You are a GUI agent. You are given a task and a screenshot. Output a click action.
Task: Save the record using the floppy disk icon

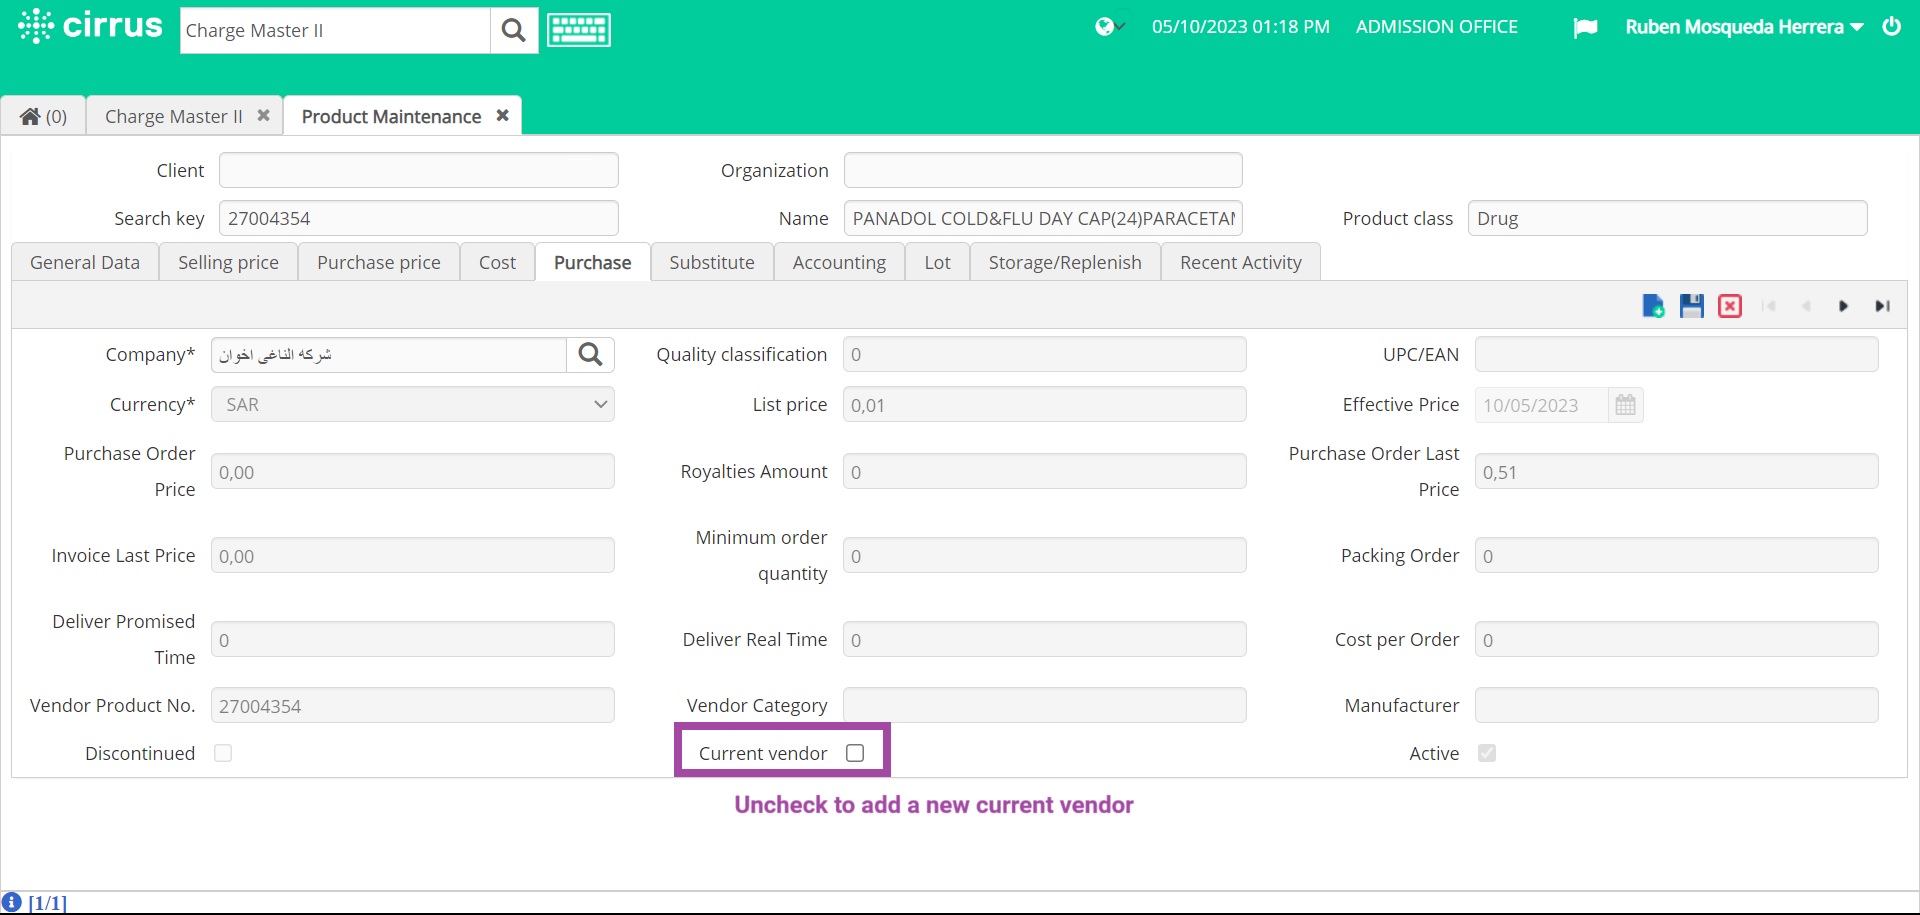pyautogui.click(x=1691, y=306)
